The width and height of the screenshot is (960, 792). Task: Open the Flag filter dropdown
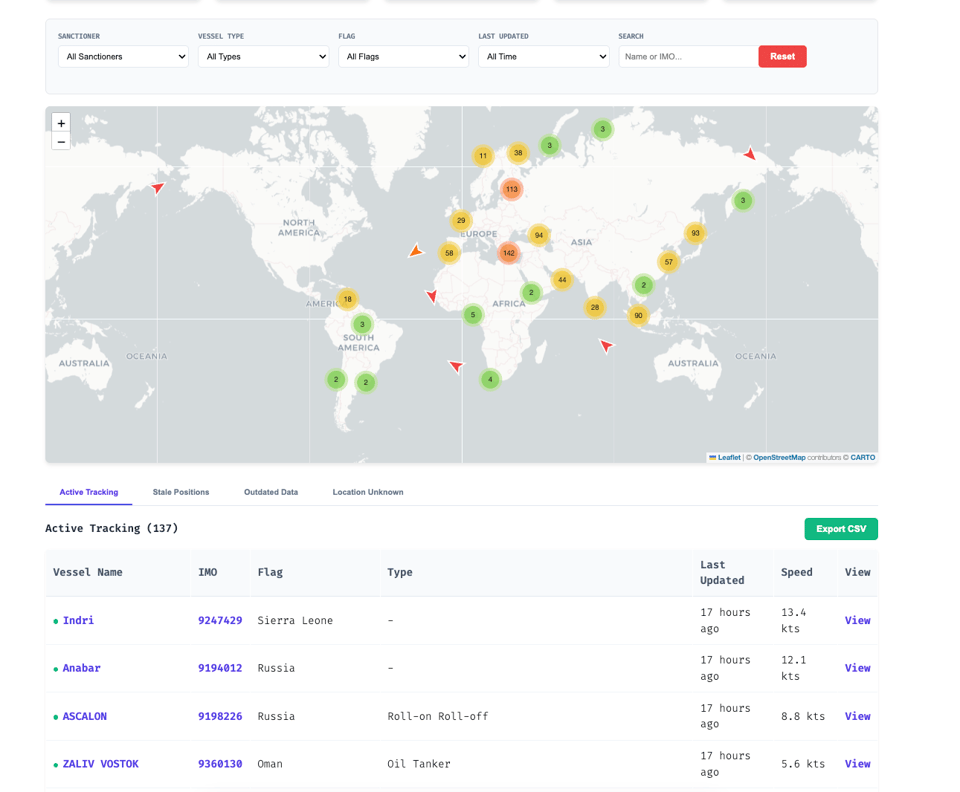(403, 57)
